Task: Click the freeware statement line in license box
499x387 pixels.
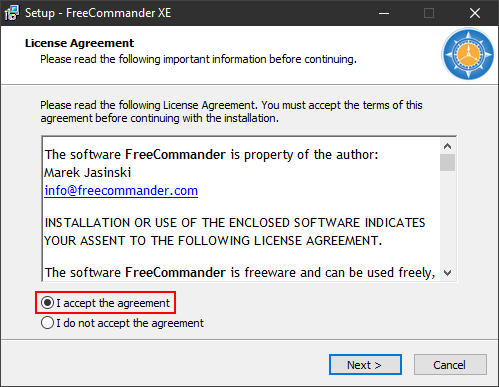Action: 240,273
